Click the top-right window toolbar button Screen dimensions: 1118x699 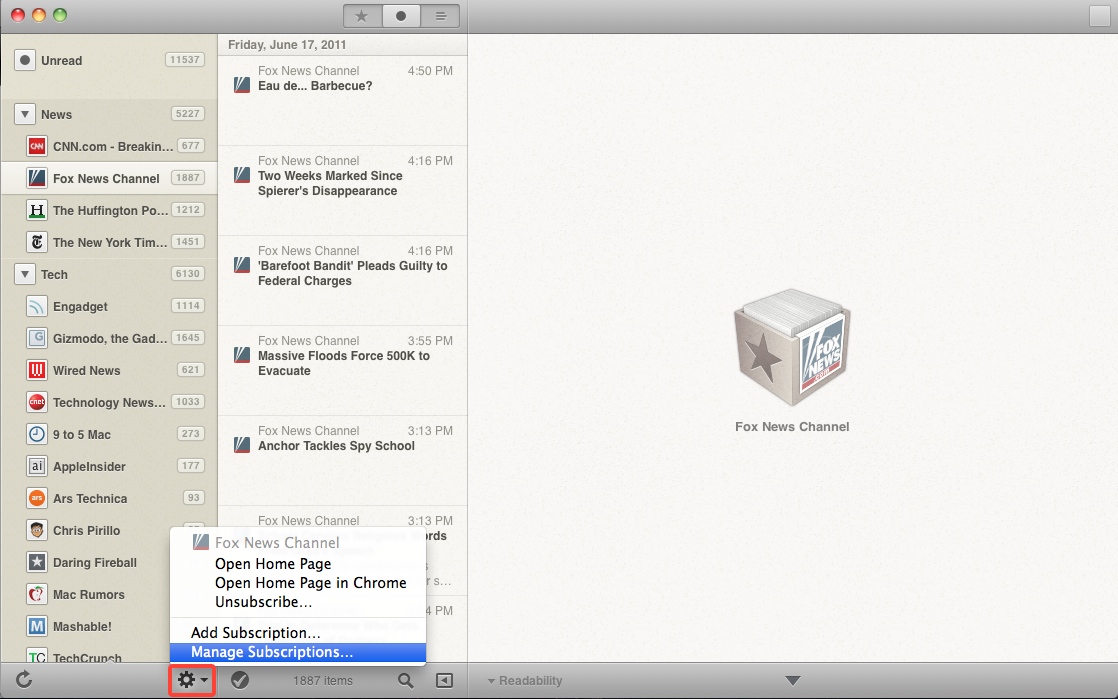[1099, 16]
